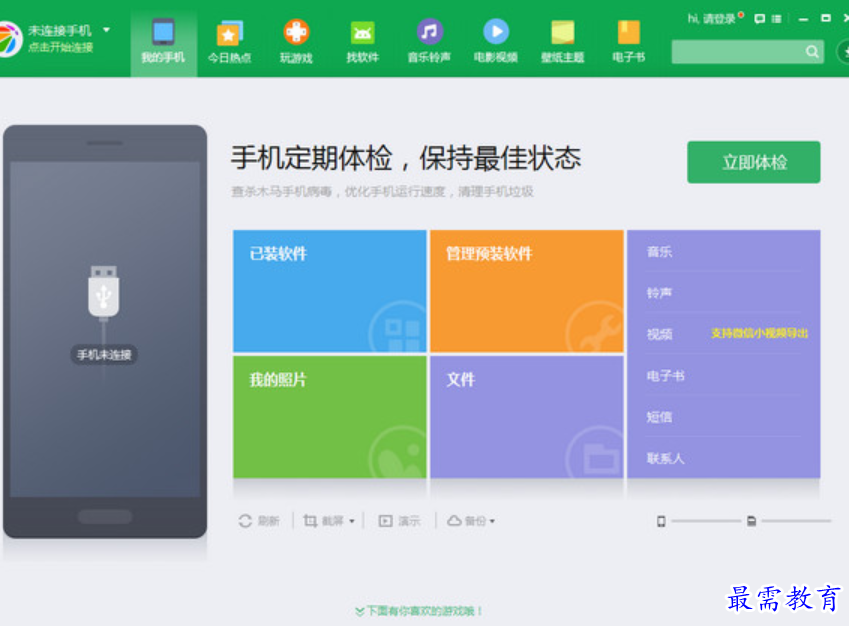Viewport: 849px width, 630px height.
Task: Open the 管理预装软件 tile
Action: [527, 291]
